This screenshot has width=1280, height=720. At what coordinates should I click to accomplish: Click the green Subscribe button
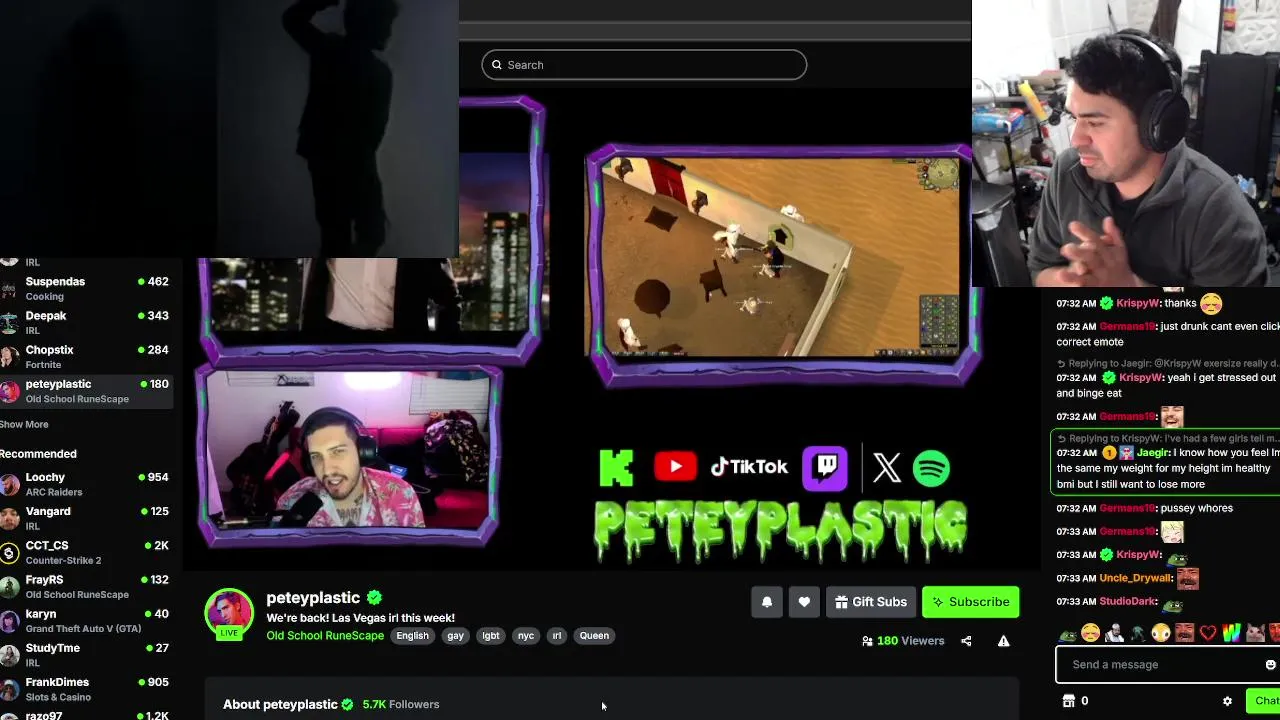click(970, 602)
